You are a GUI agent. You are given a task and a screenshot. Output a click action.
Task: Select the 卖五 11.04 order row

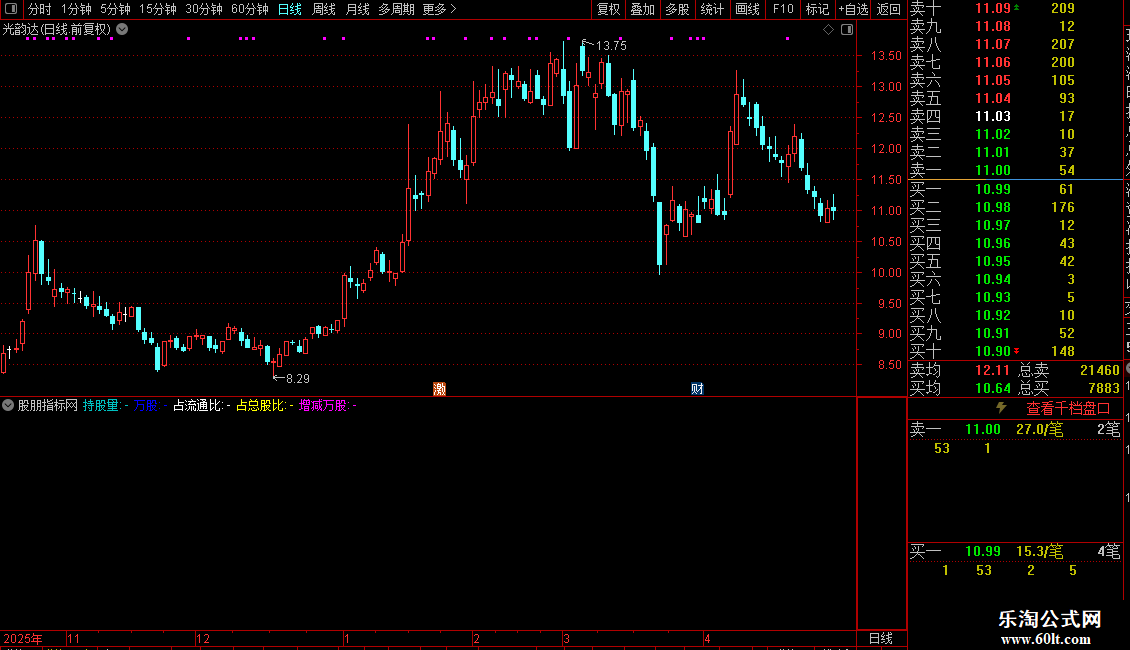(1015, 99)
